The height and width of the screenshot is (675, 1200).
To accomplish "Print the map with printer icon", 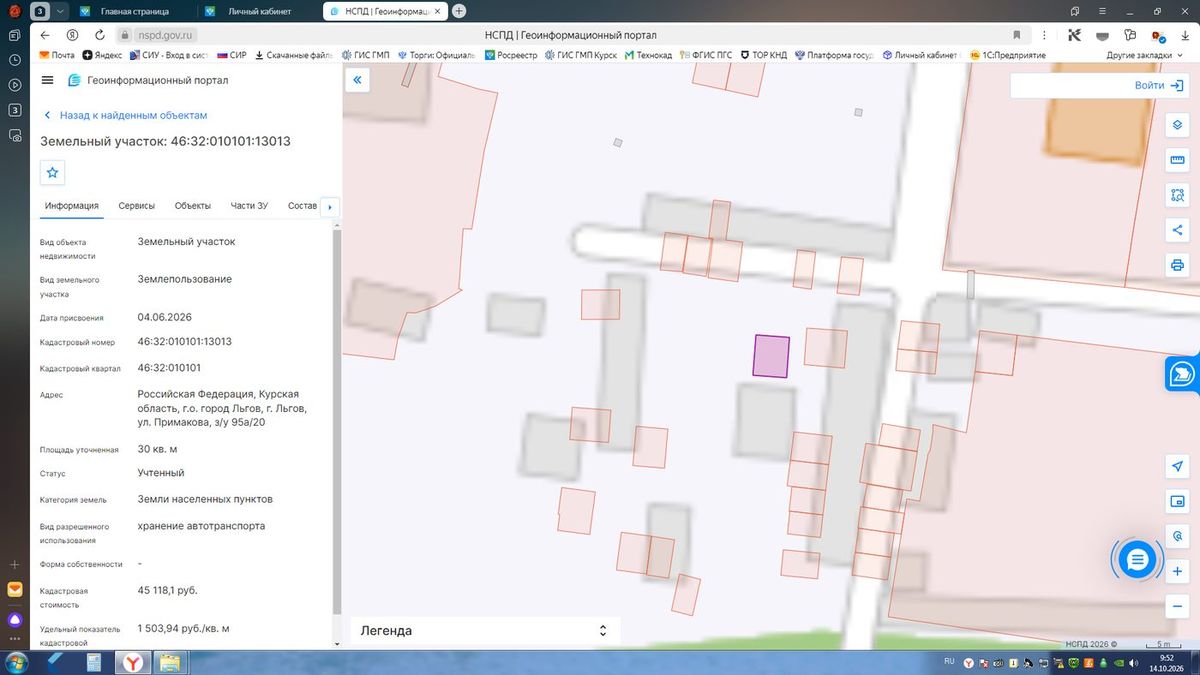I will click(1177, 265).
